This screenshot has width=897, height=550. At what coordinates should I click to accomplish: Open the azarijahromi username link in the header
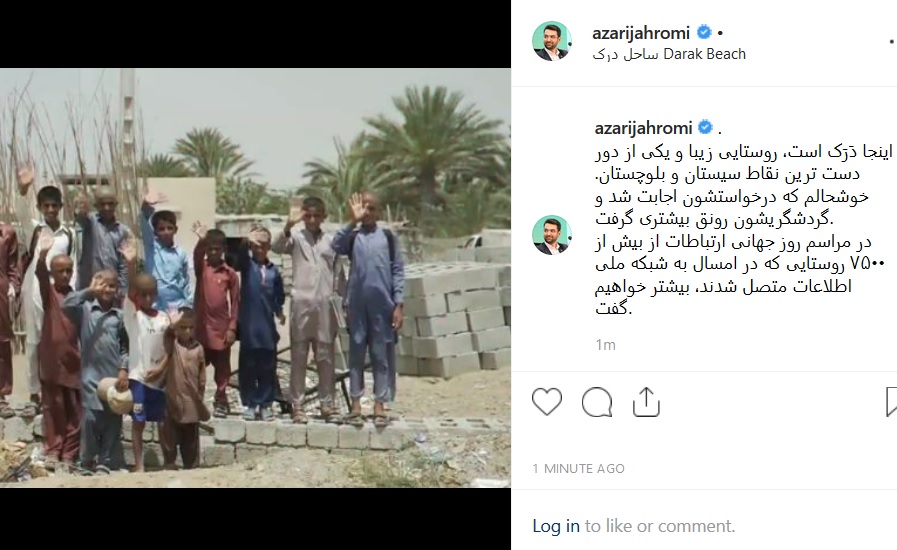(x=641, y=33)
